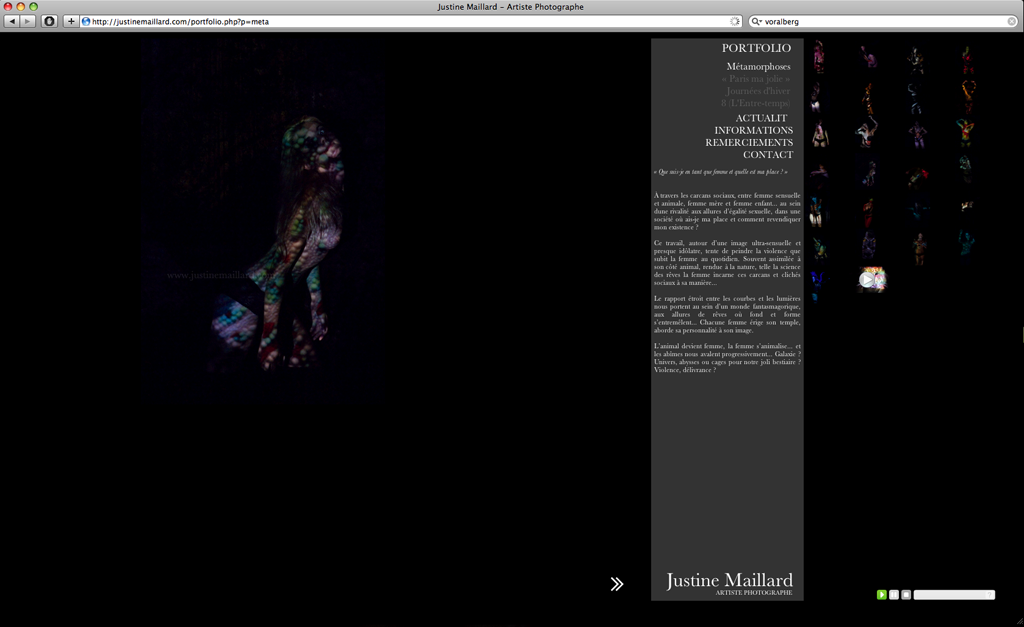Select the Métamorphoses portfolio series
1024x627 pixels.
pyautogui.click(x=758, y=67)
